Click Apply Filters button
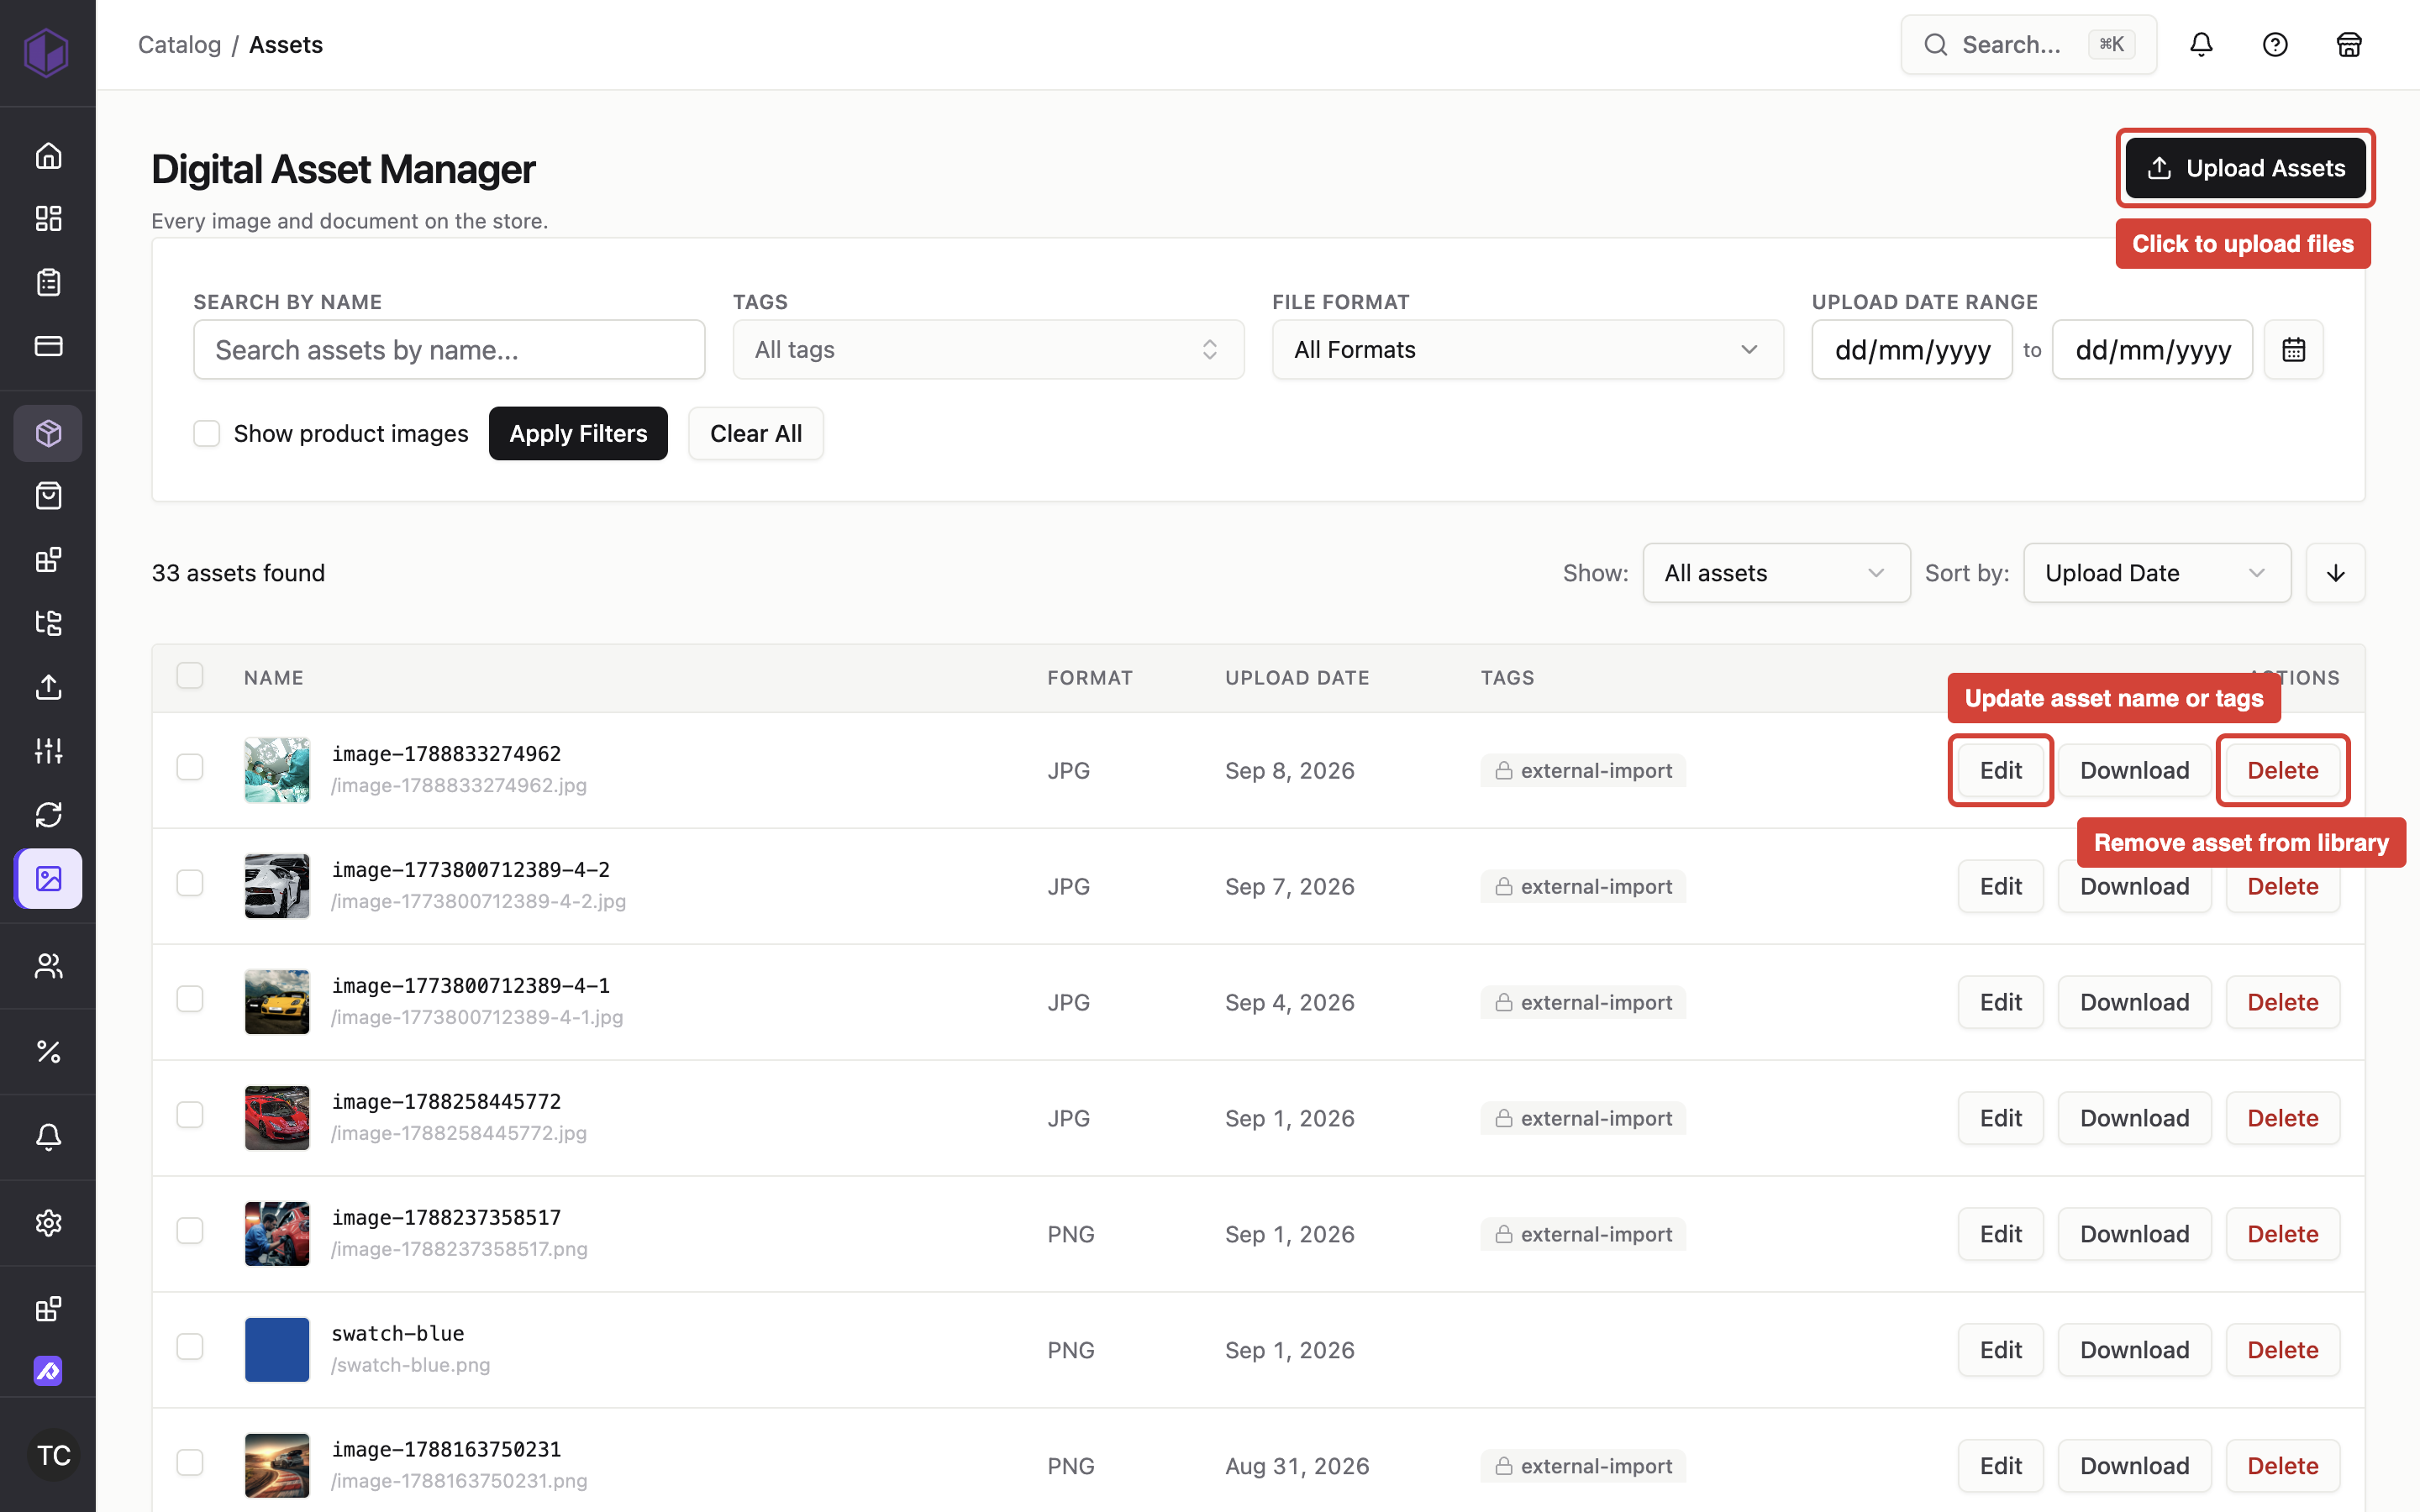This screenshot has width=2420, height=1512. (x=578, y=433)
